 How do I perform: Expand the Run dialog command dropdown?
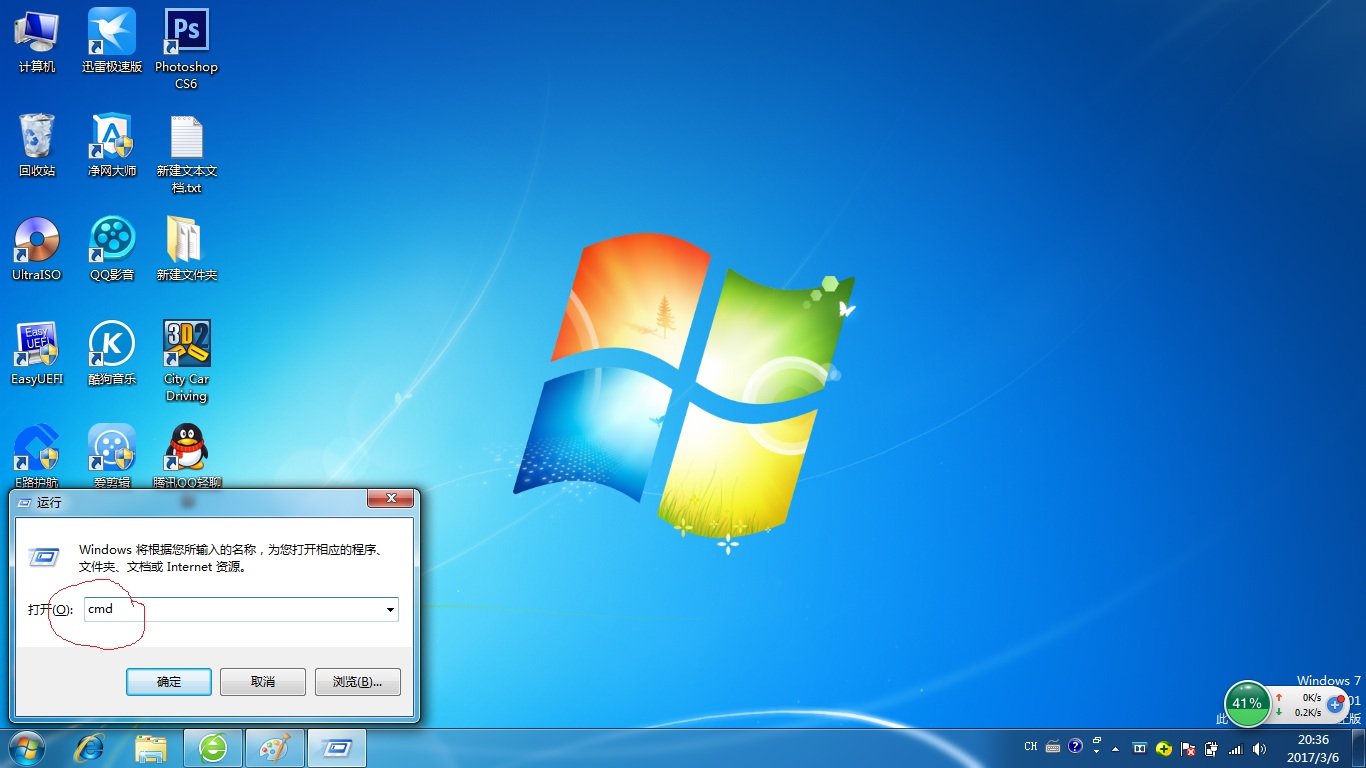pos(390,610)
